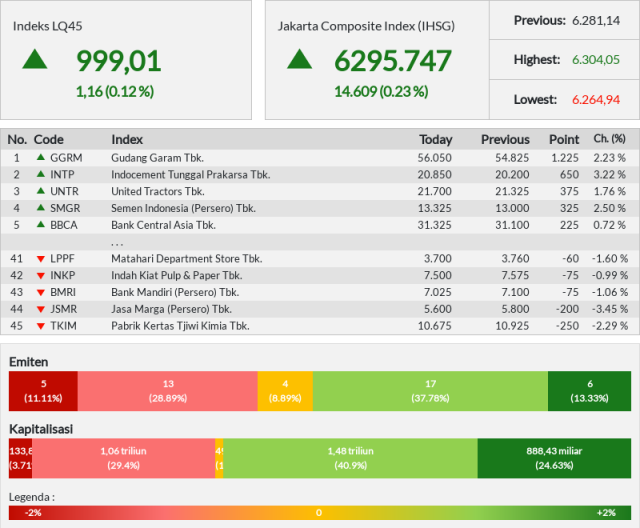The image size is (640, 528).
Task: Expand the hidden rows ellipsis
Action: [117, 244]
